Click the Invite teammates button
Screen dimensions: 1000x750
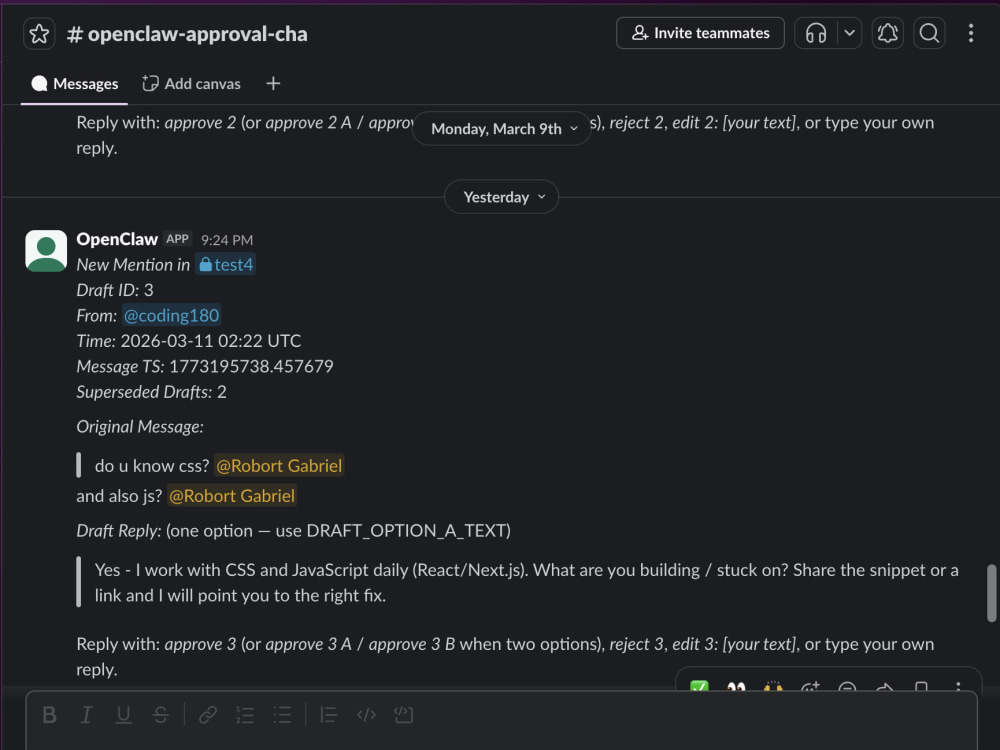(700, 33)
